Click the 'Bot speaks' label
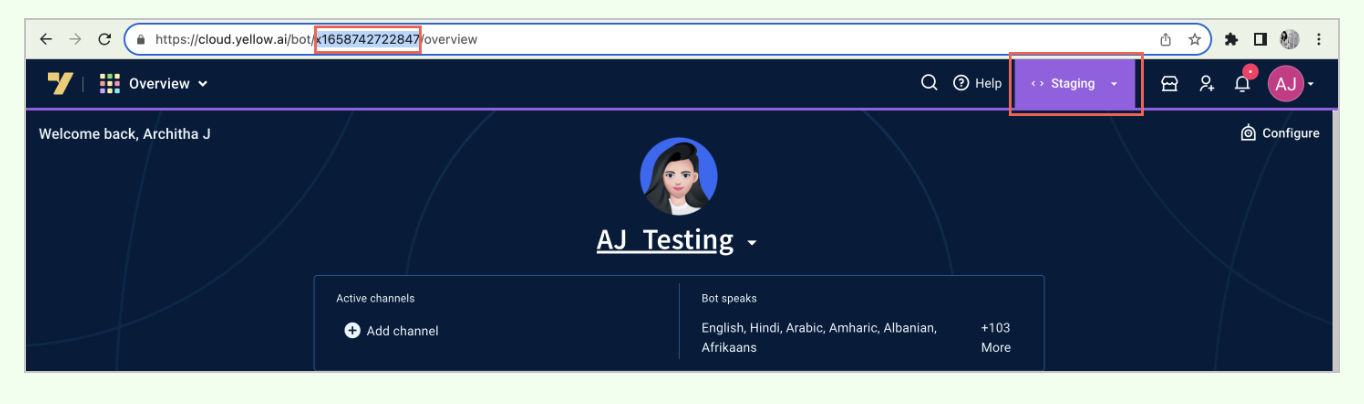 [730, 298]
